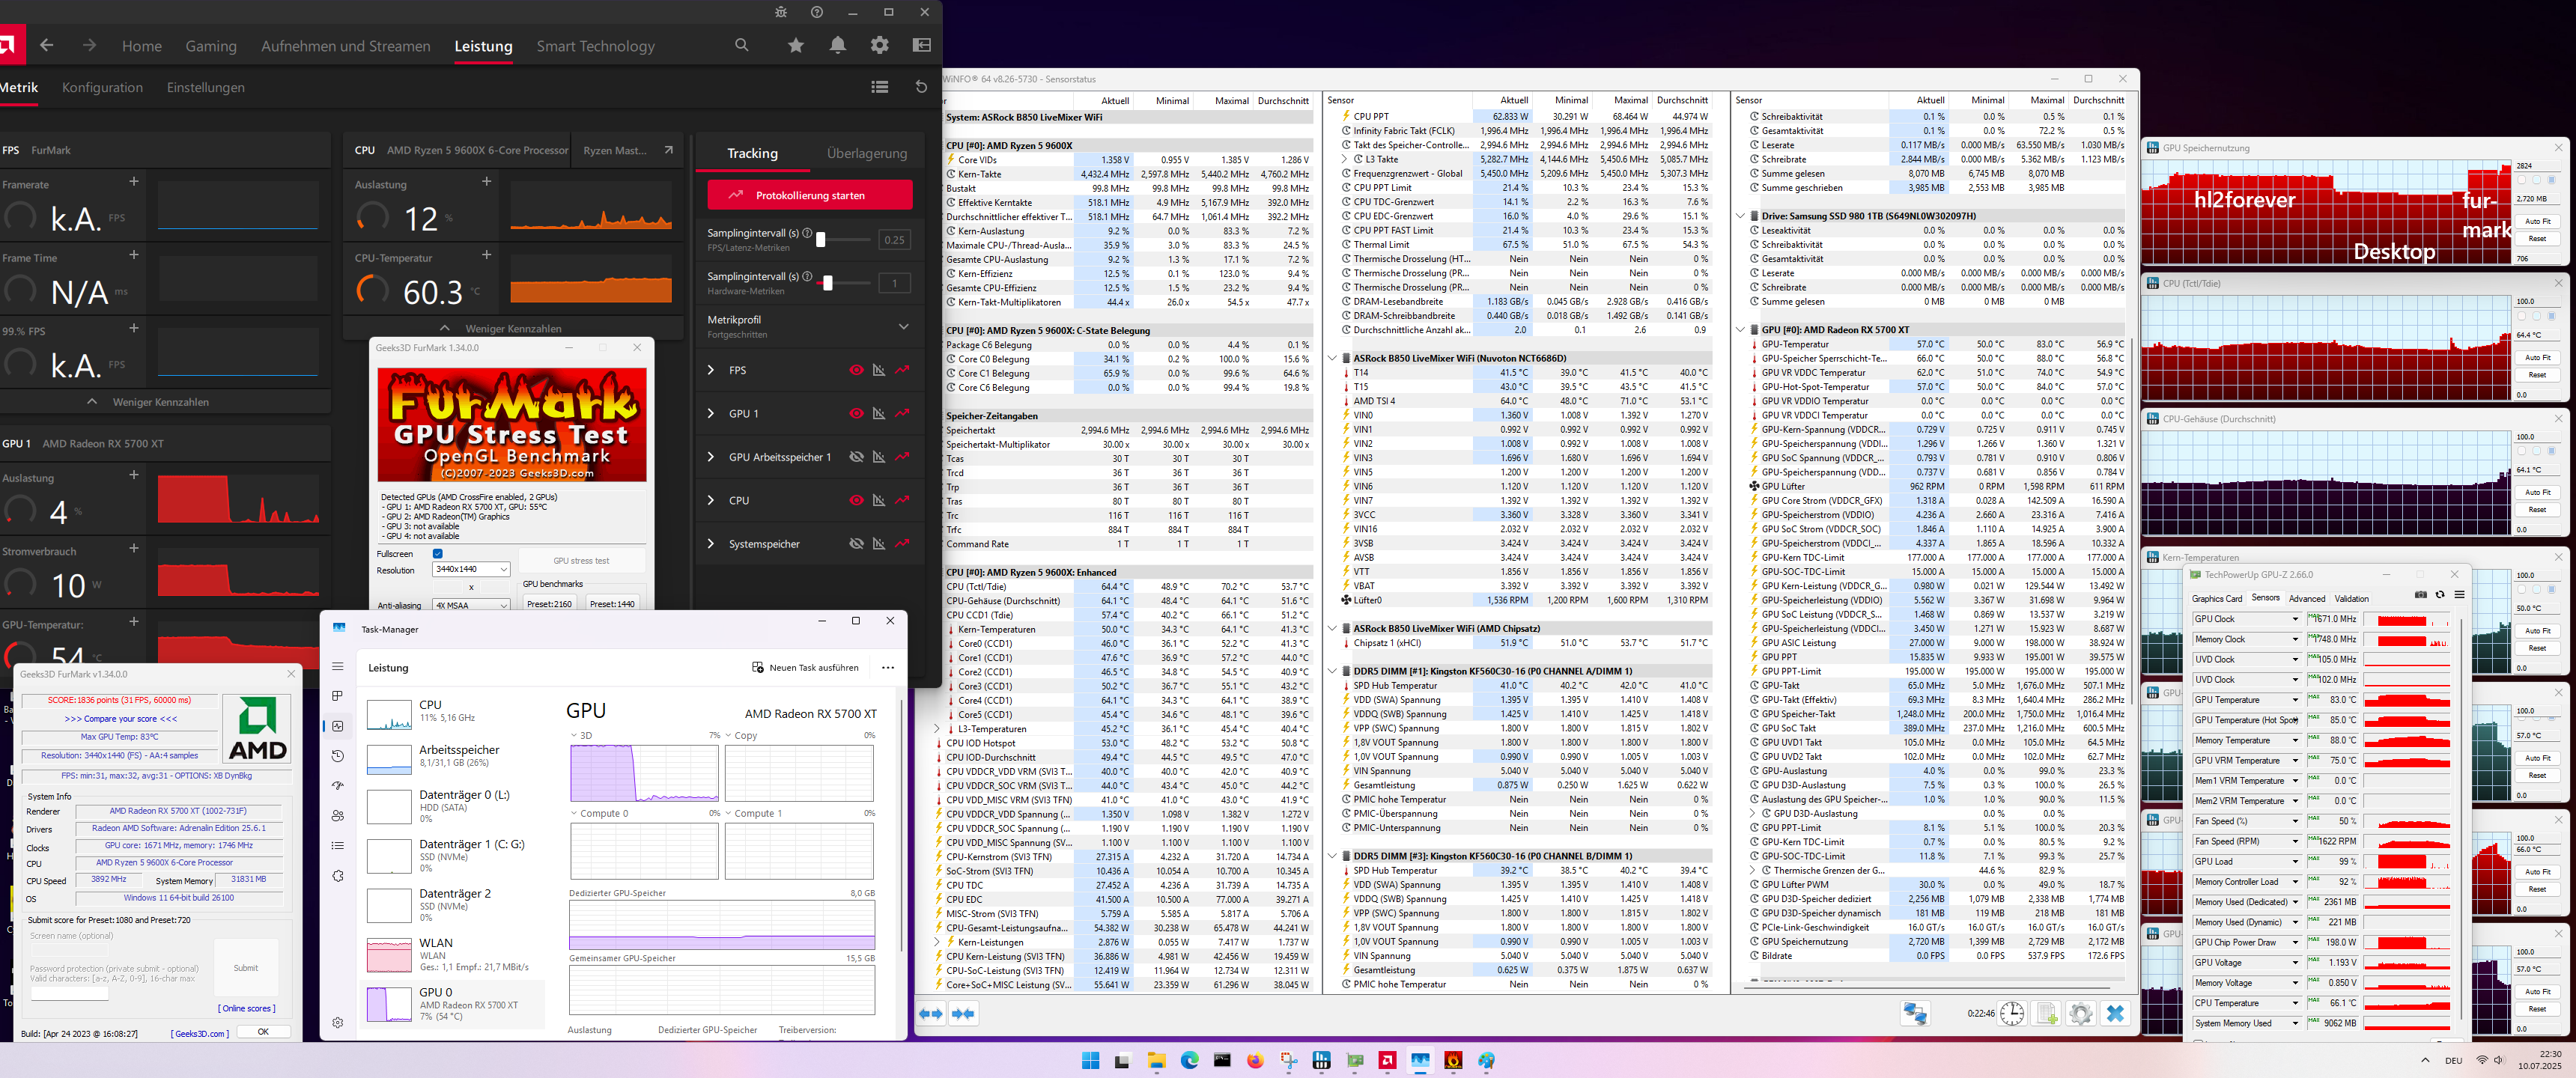Open the Fan Speed (RPM) dropdown in GPU-Z

(2295, 841)
